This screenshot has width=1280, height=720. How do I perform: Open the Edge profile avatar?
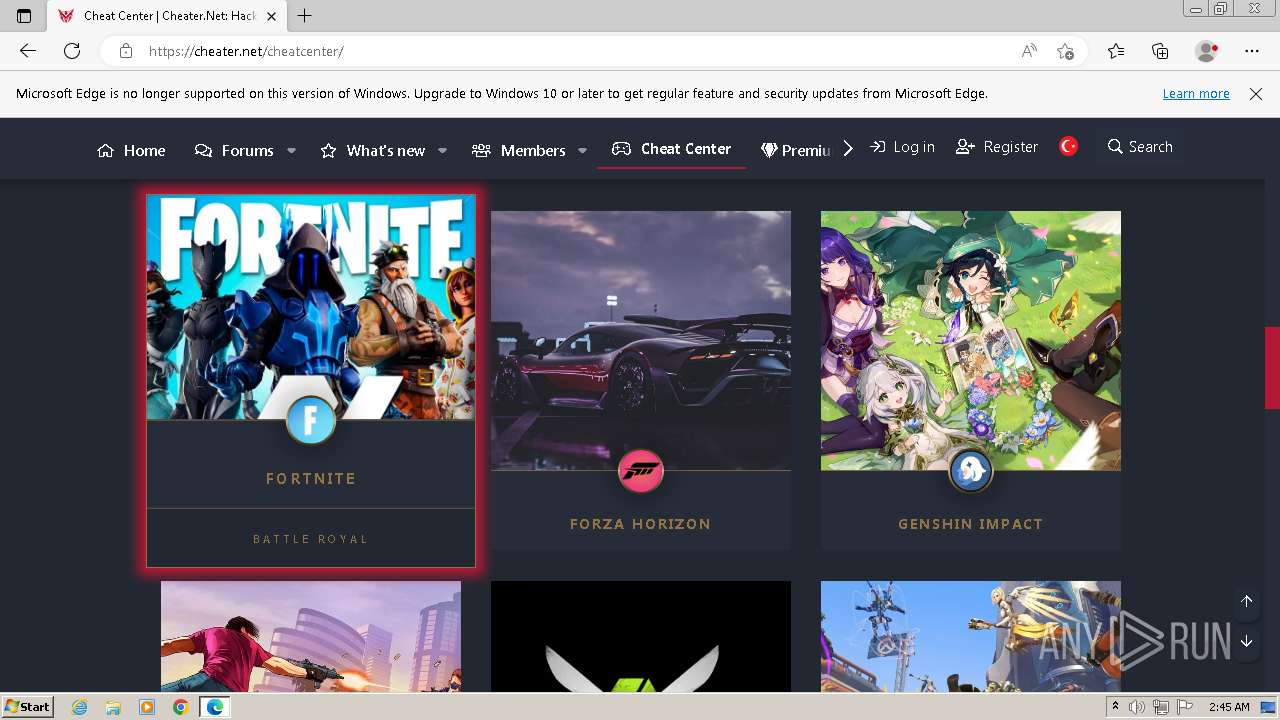click(1207, 51)
